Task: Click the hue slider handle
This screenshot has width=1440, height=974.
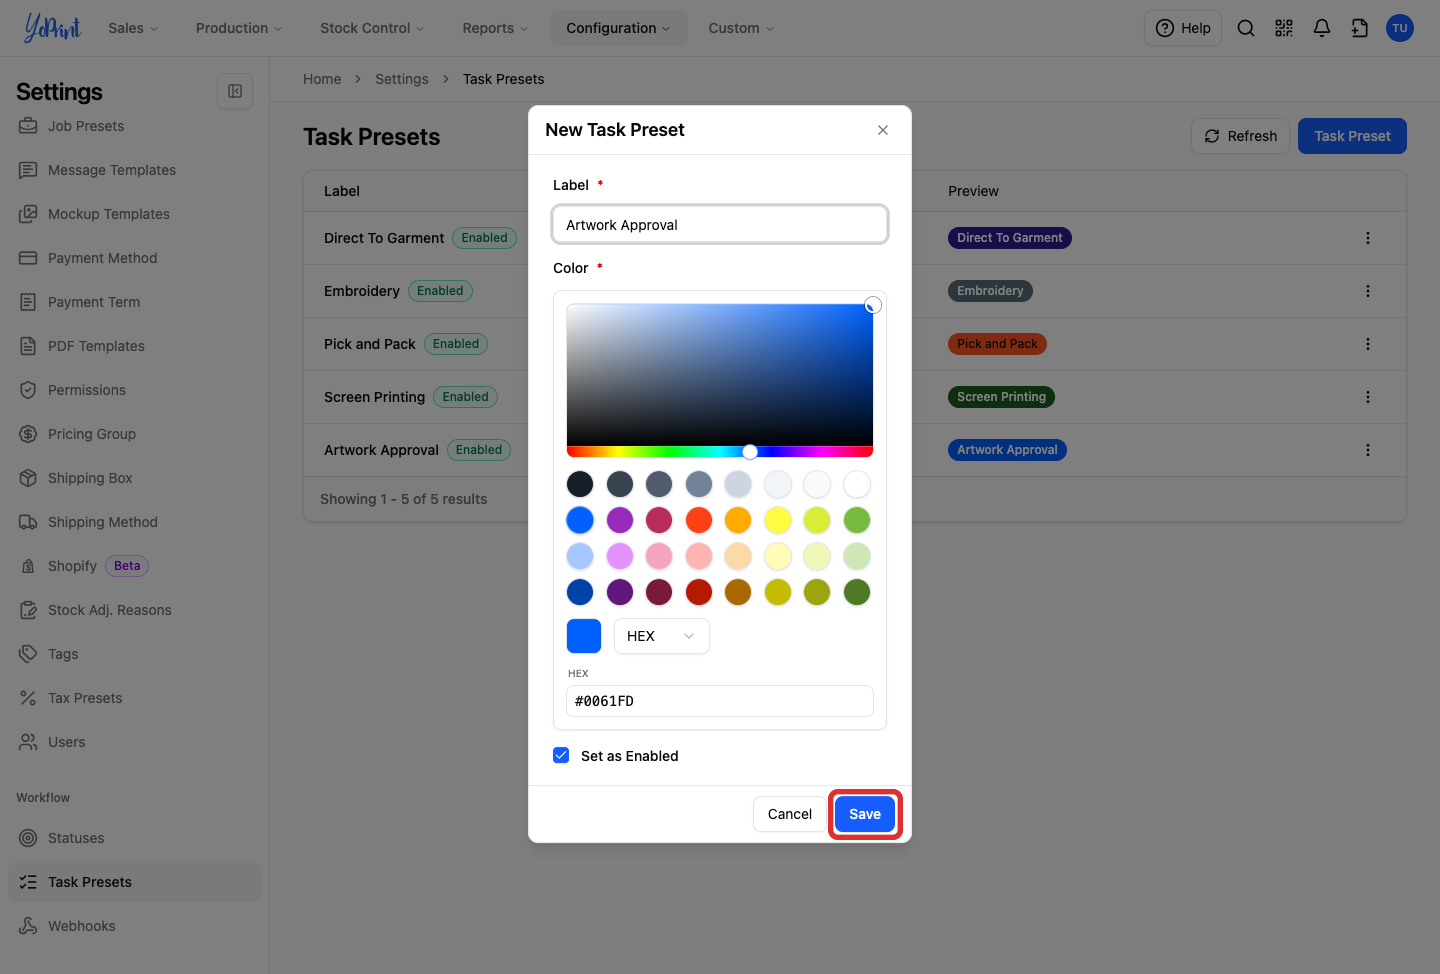Action: coord(750,452)
